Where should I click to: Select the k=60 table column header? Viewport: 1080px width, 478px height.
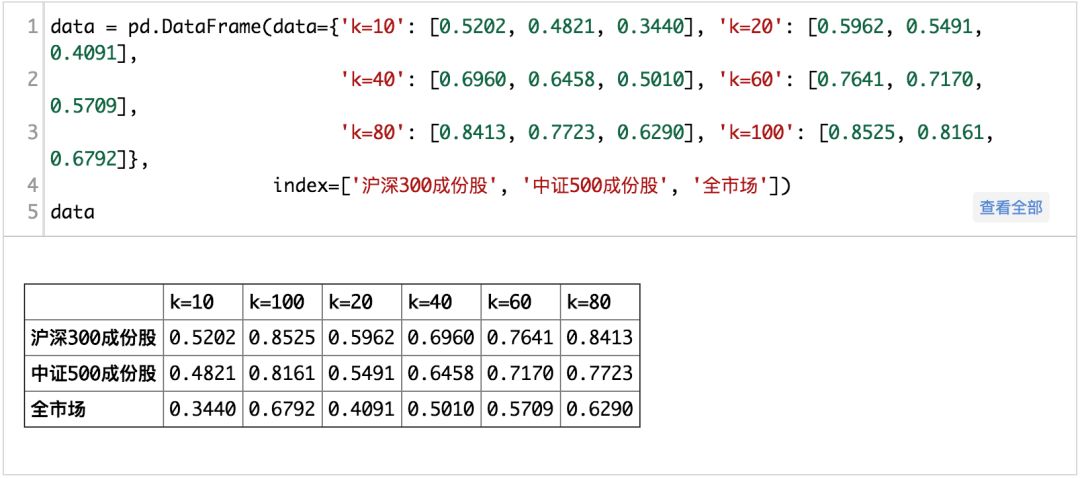click(x=520, y=302)
